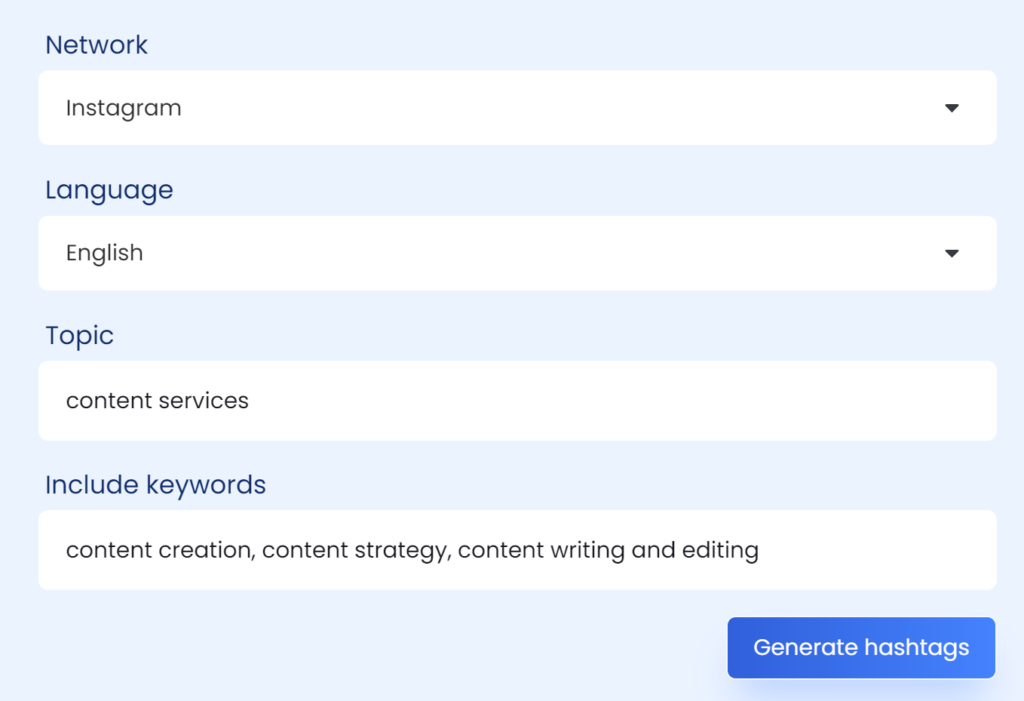Click the Include keywords input field
Image resolution: width=1024 pixels, height=701 pixels.
pyautogui.click(x=517, y=550)
